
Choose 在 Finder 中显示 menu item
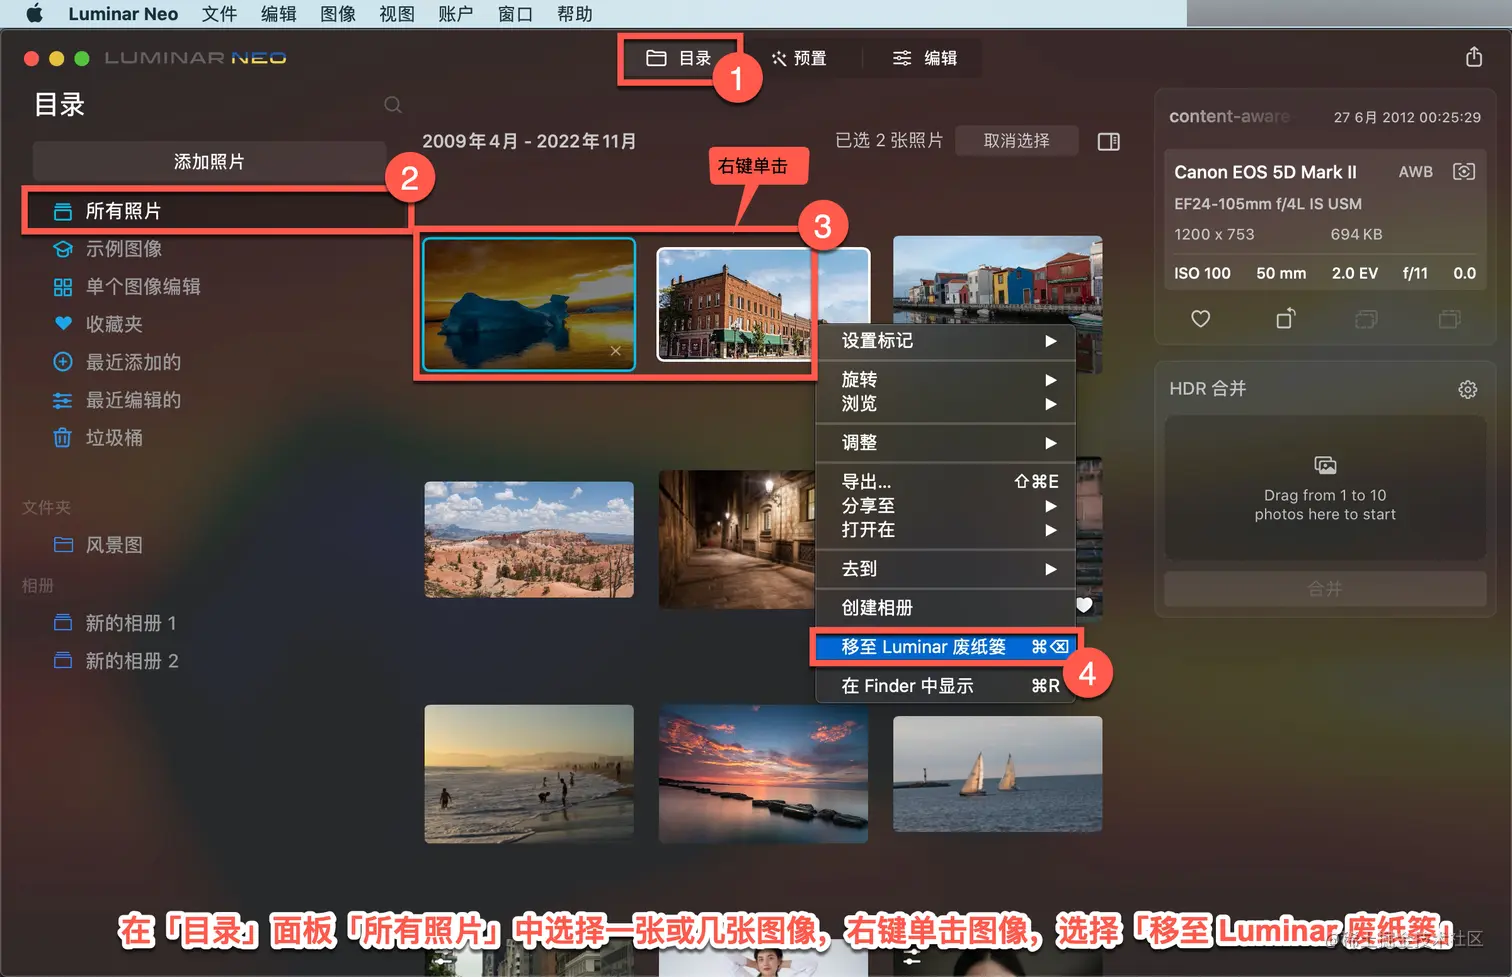coord(946,686)
